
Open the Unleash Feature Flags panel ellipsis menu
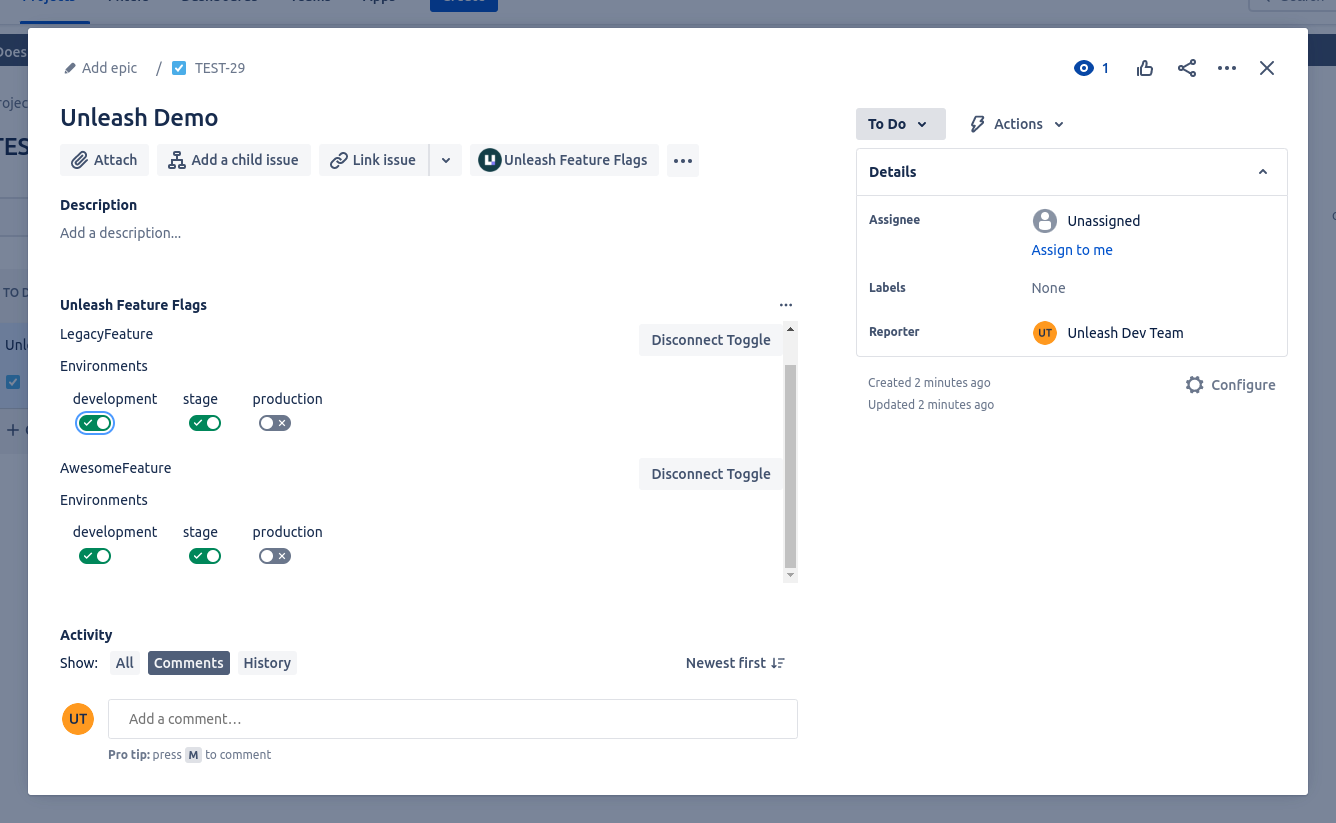[786, 305]
